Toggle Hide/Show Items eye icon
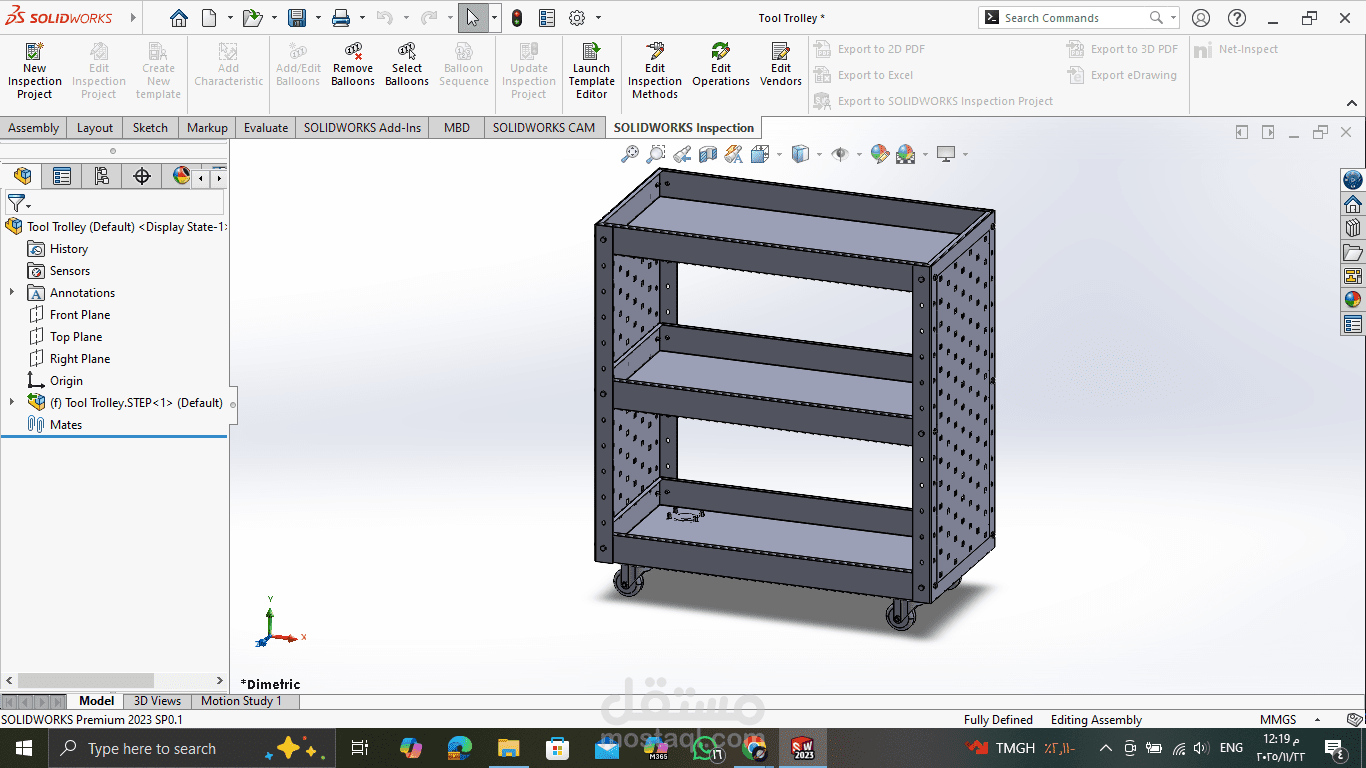 pyautogui.click(x=840, y=153)
